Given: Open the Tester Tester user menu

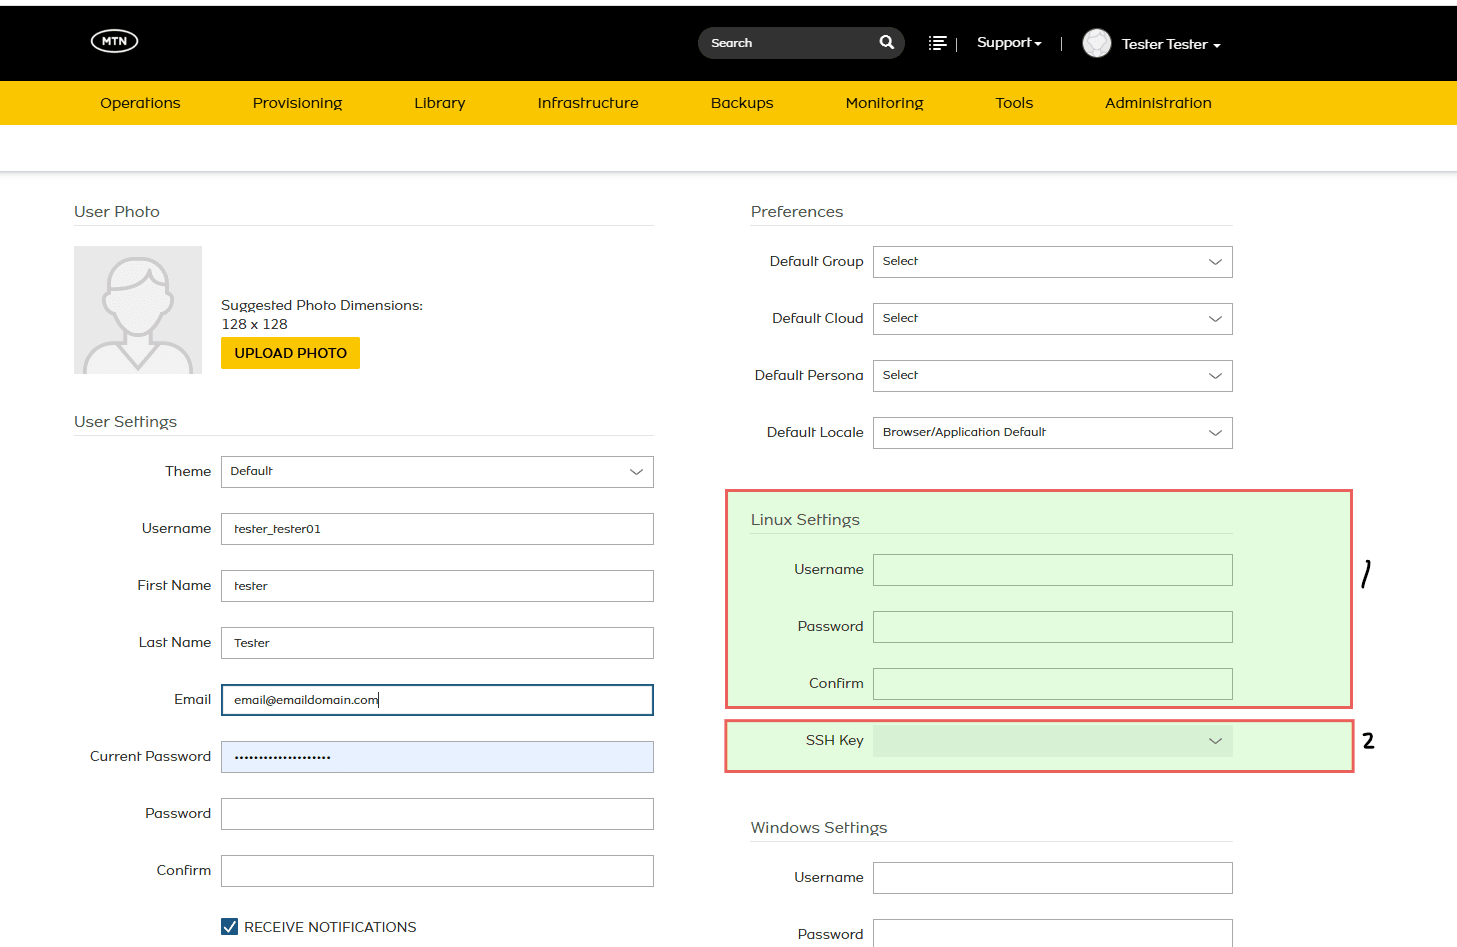Looking at the screenshot, I should point(1171,44).
